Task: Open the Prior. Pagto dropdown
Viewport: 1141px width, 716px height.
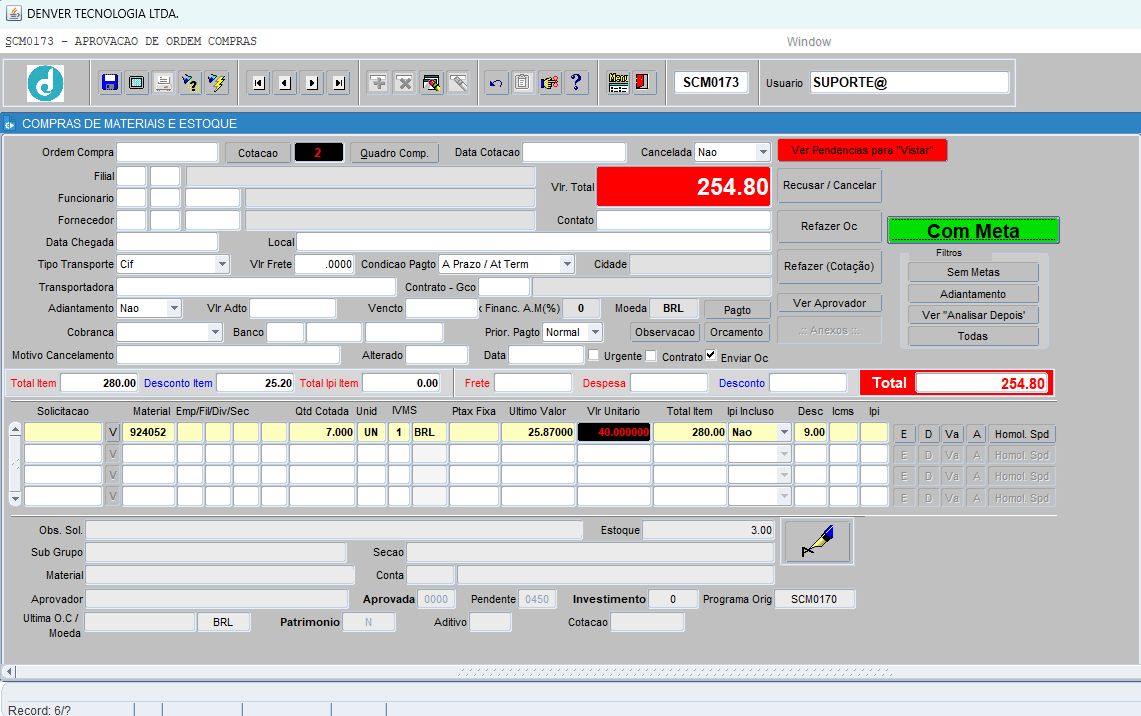Action: [x=595, y=332]
